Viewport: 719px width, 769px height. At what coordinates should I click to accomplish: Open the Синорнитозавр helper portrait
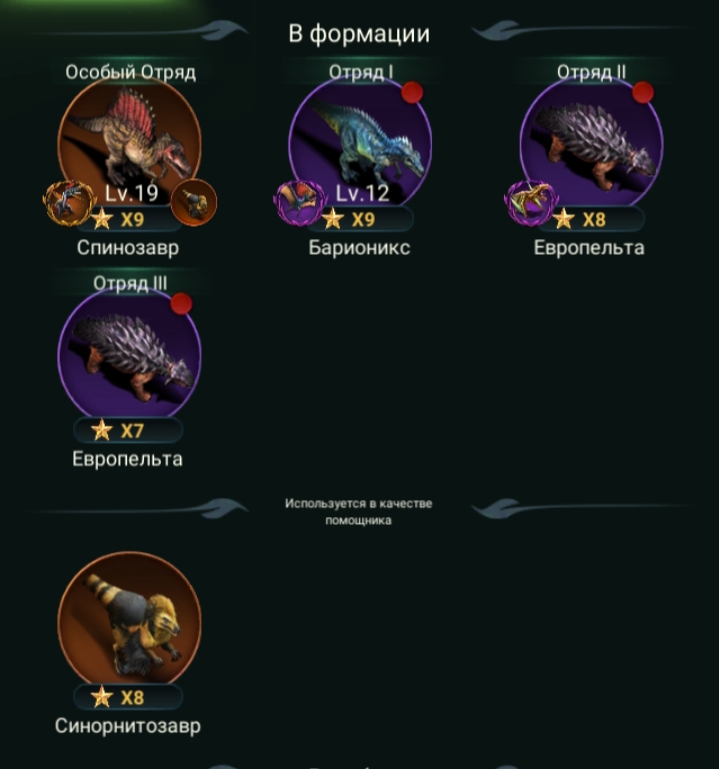tap(129, 620)
